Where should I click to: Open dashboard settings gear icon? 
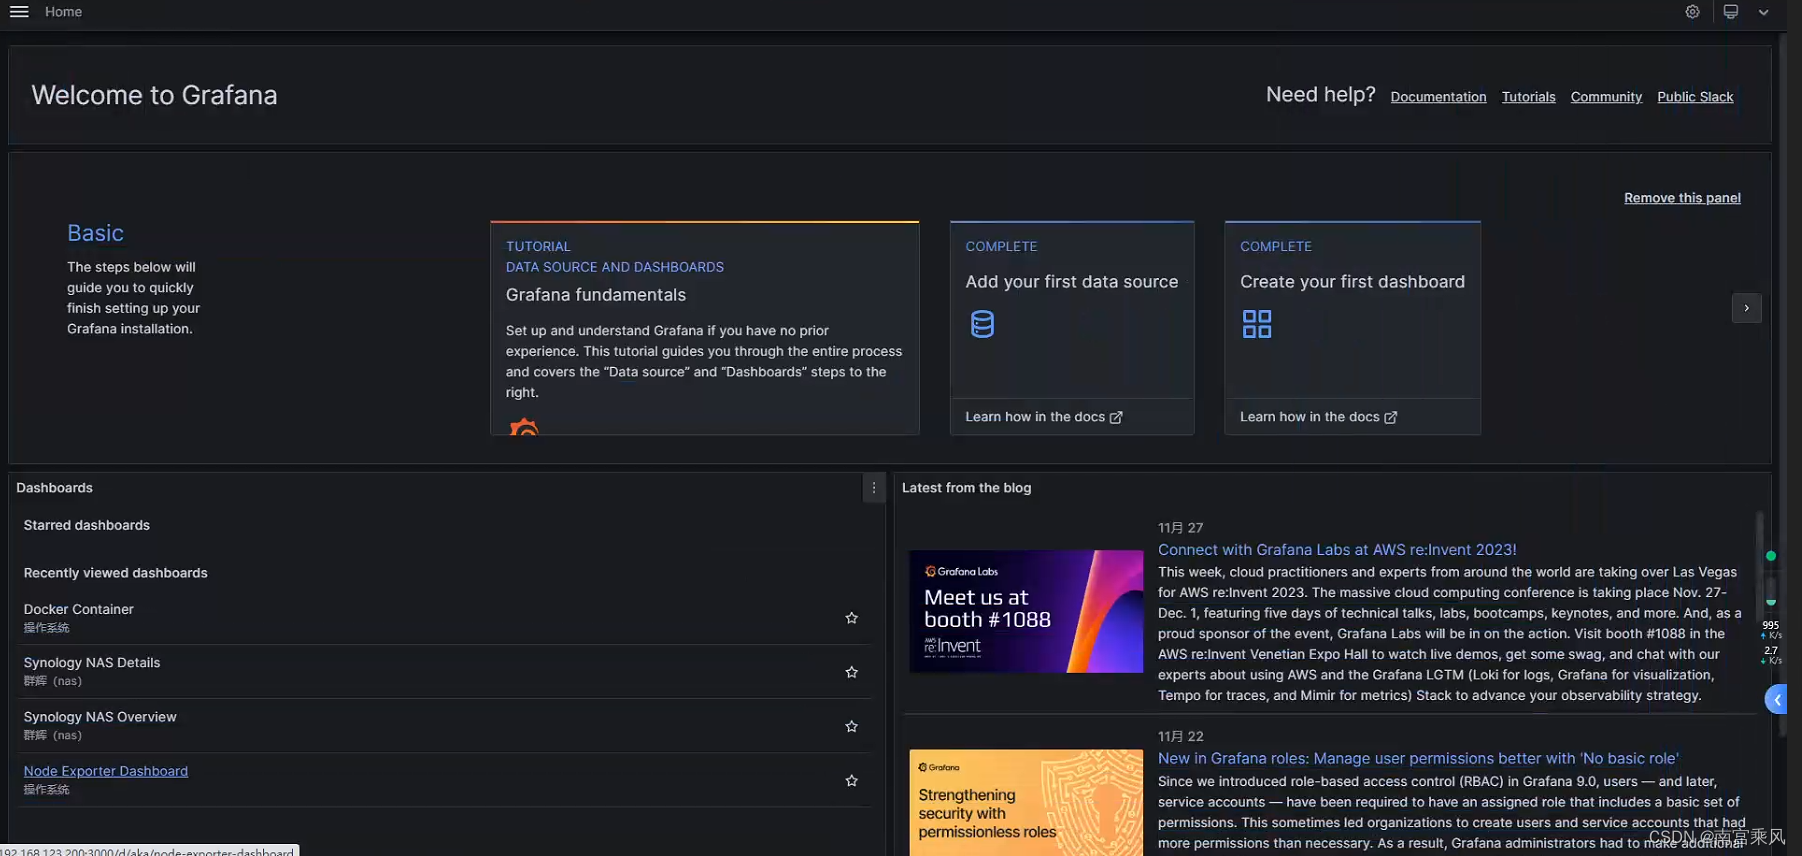(x=1692, y=12)
